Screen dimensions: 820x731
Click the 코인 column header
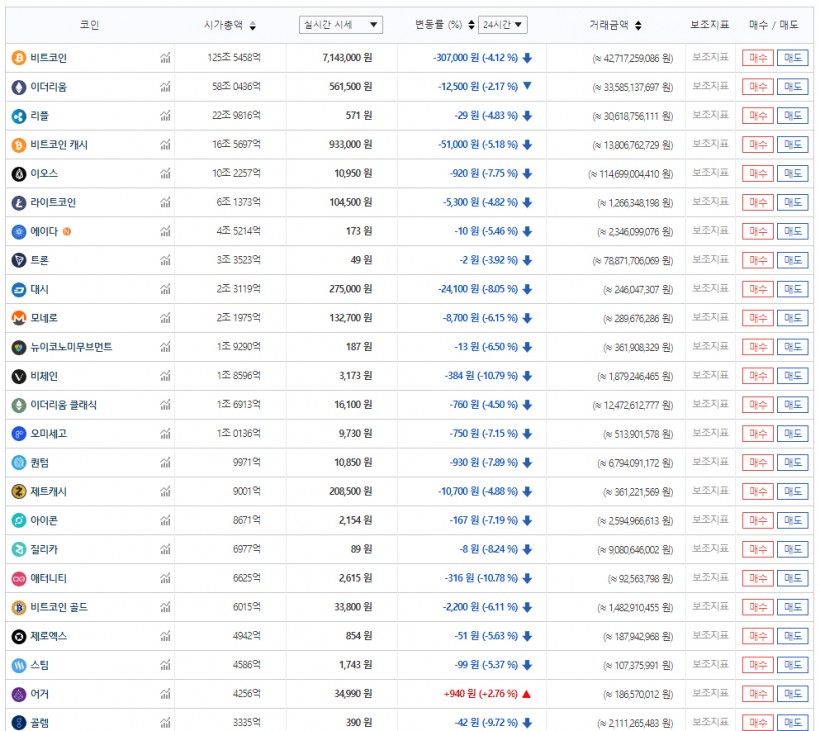[x=89, y=25]
